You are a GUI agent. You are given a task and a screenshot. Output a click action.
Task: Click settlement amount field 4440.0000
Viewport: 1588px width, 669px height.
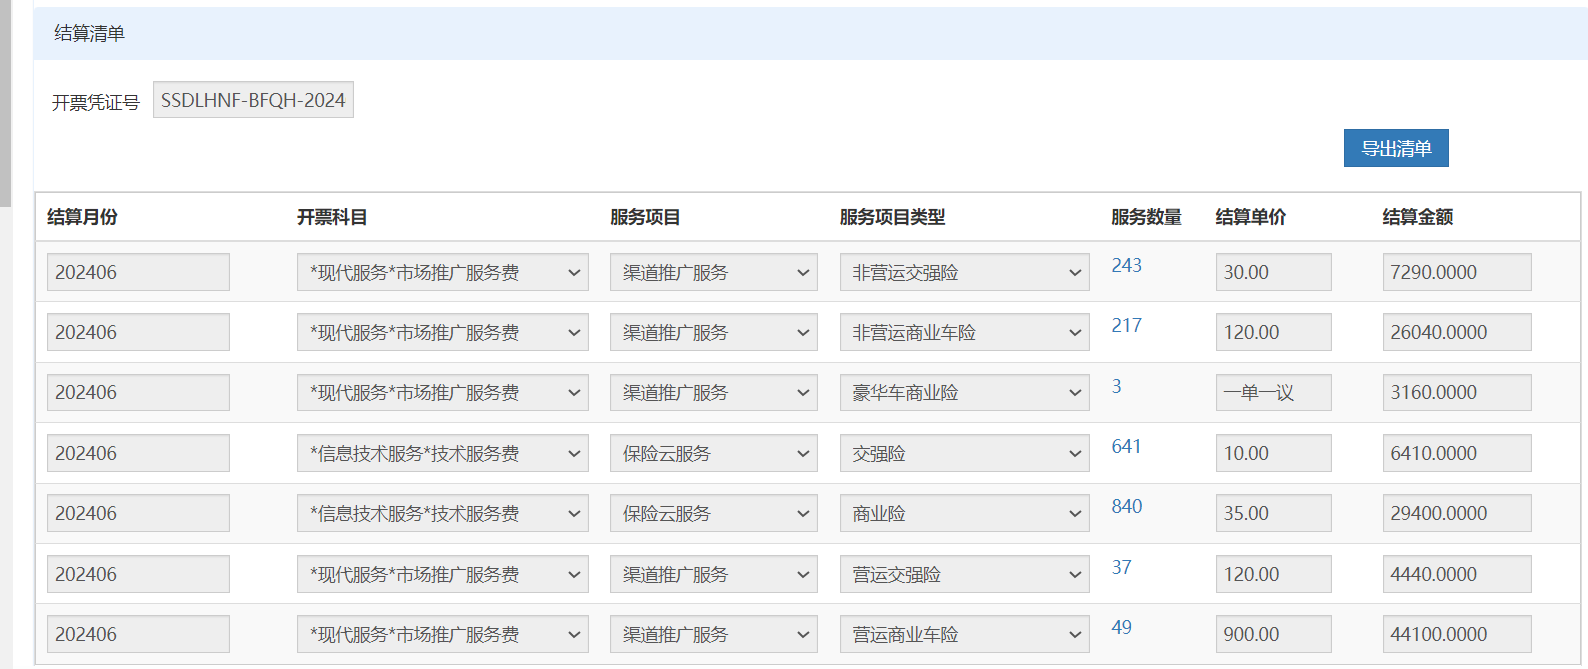coord(1457,574)
